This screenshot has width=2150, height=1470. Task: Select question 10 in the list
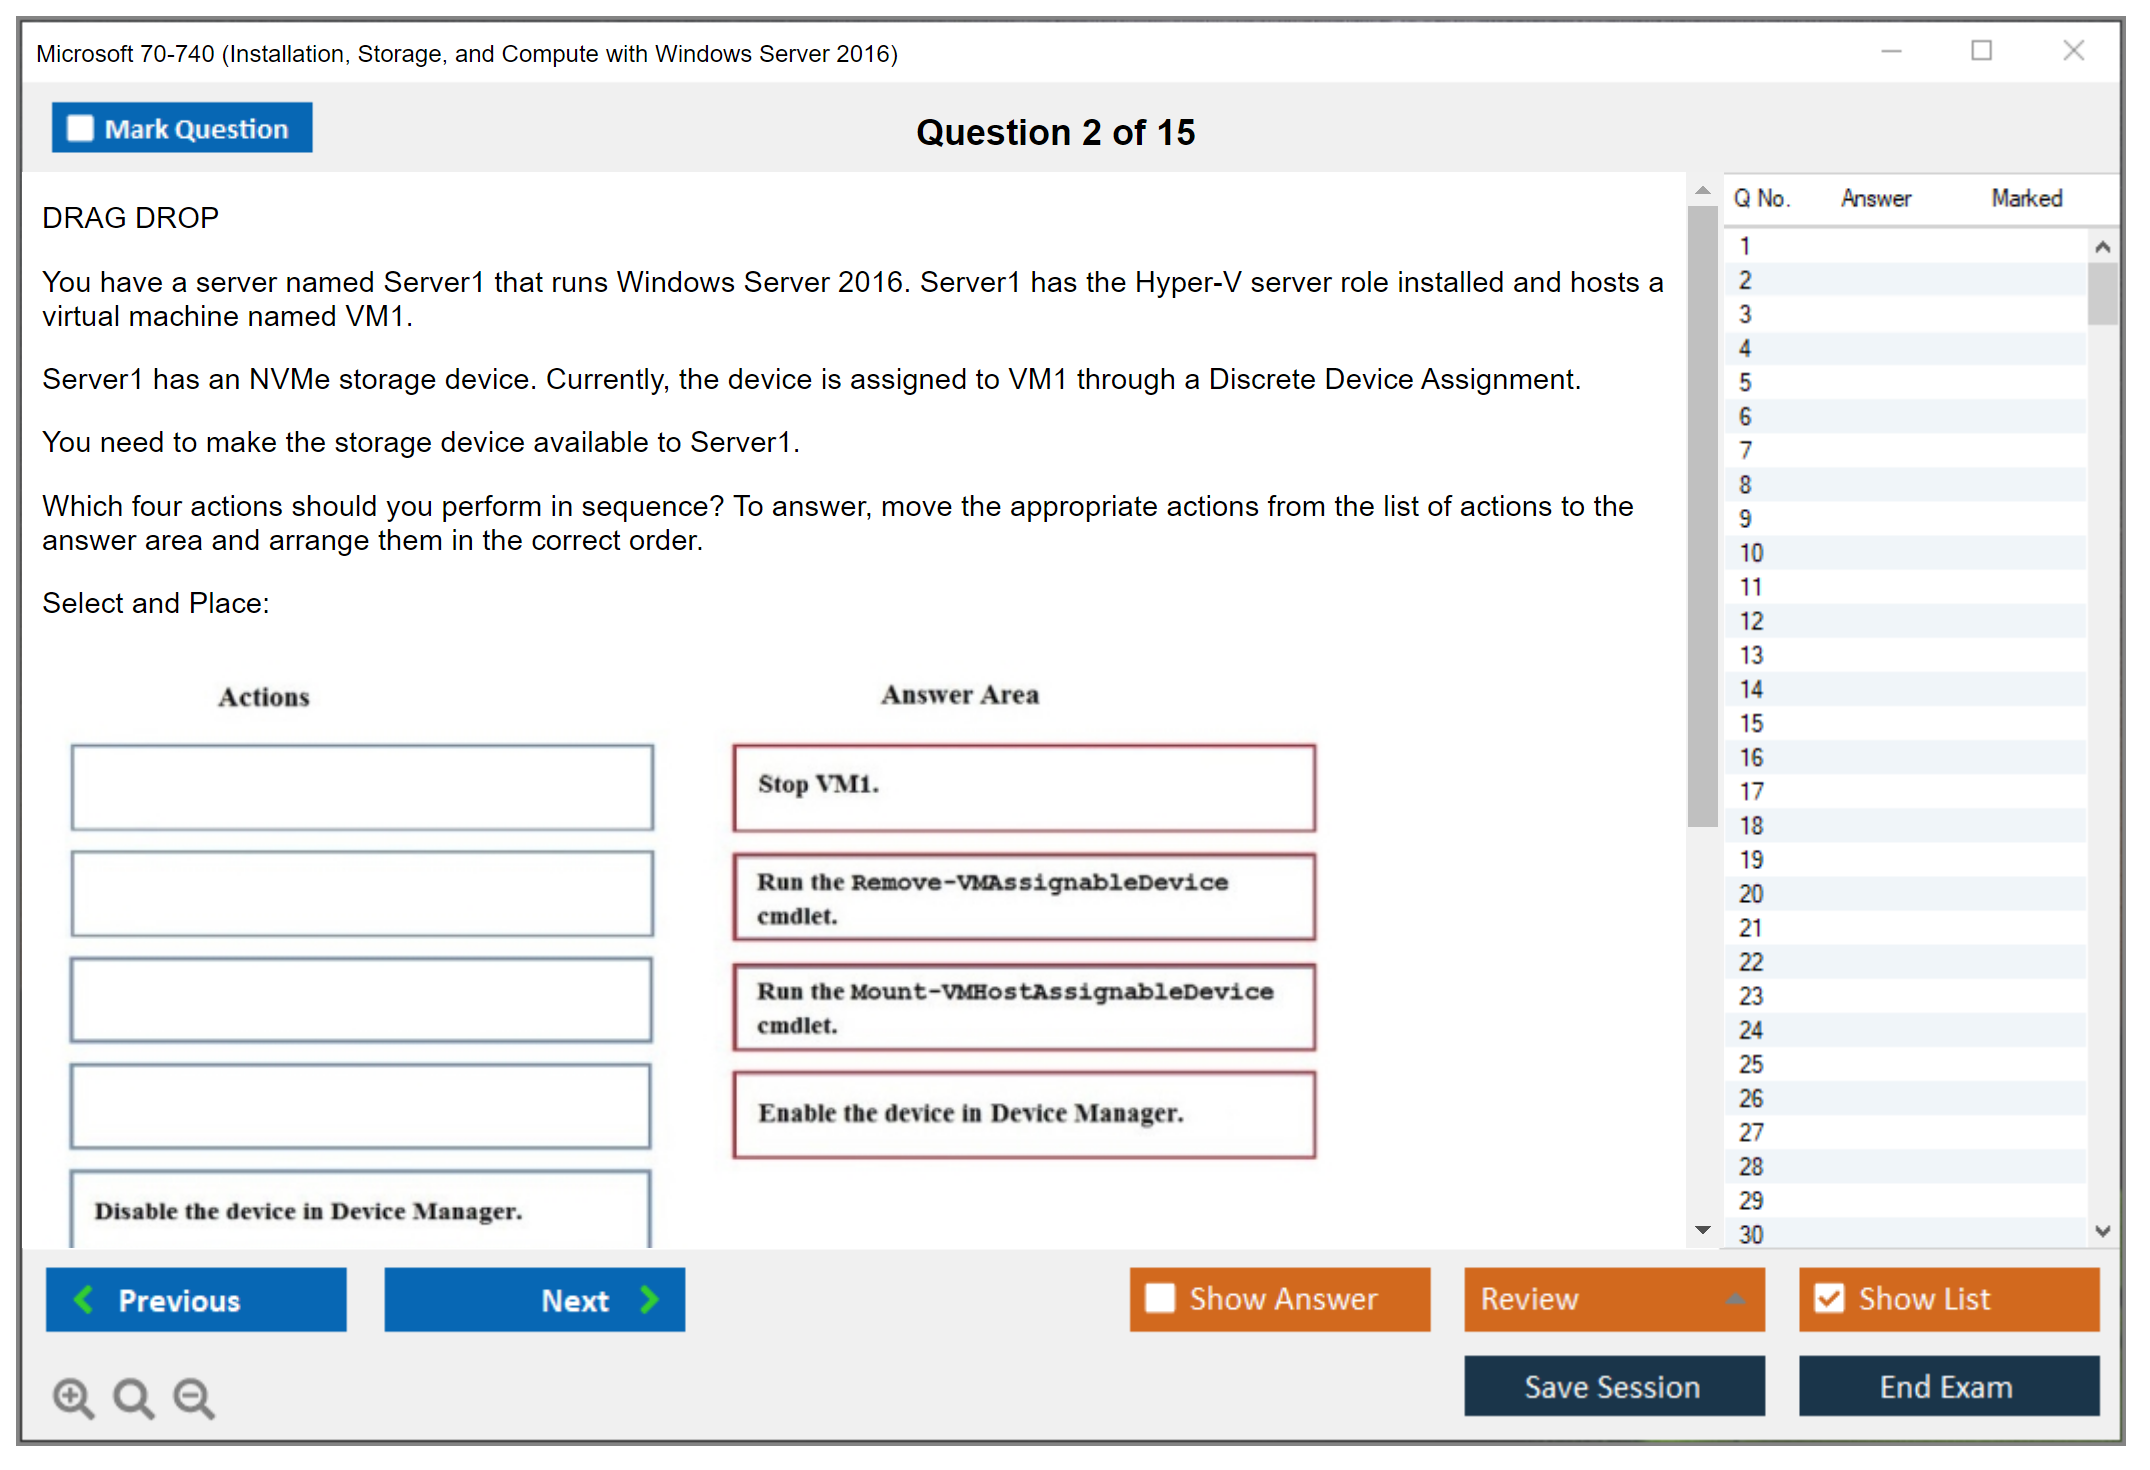coord(1752,553)
